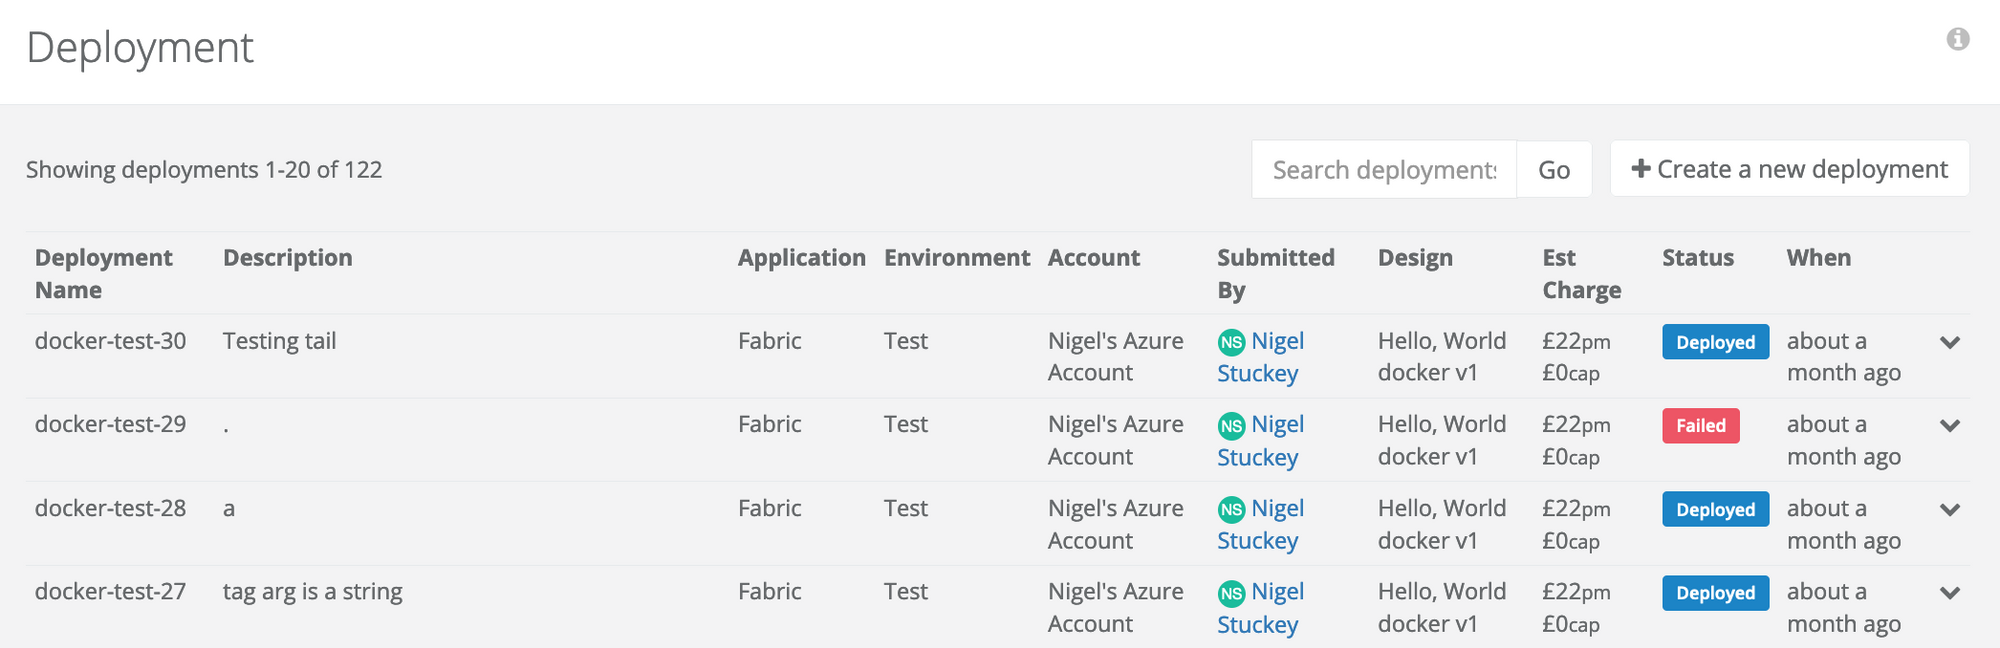Expand the docker-test-30 row chevron

(1949, 342)
